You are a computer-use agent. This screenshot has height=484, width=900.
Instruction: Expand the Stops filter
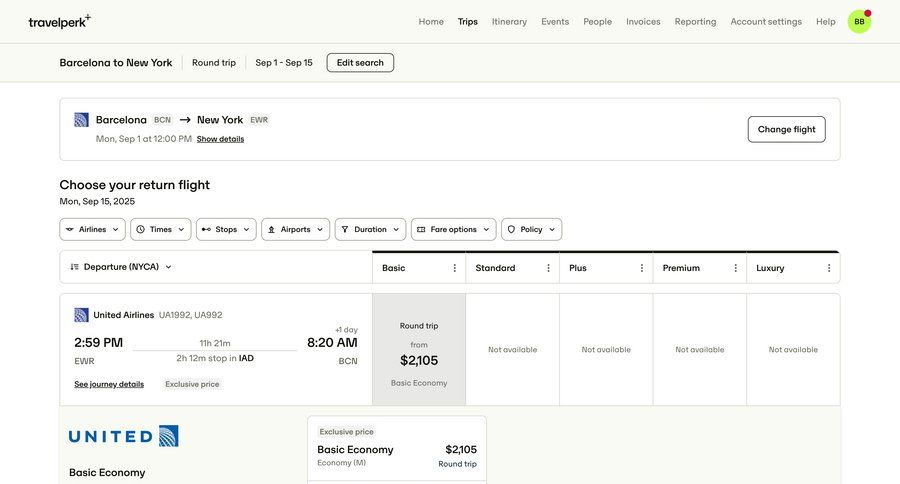tap(226, 229)
